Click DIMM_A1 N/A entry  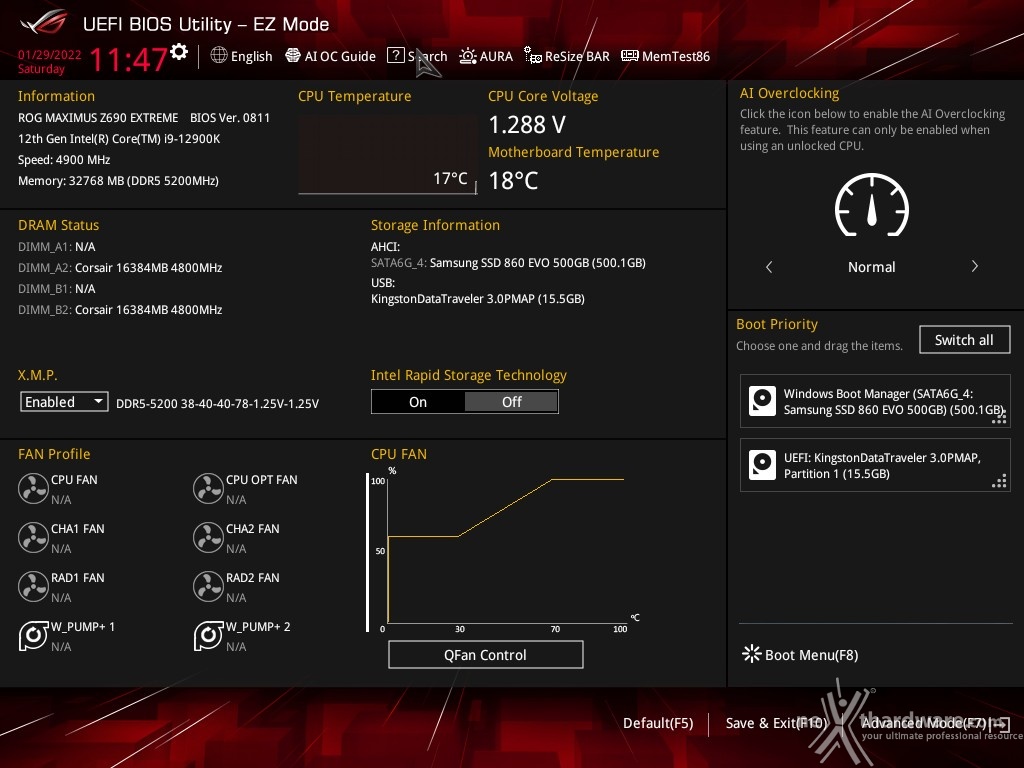(x=57, y=247)
